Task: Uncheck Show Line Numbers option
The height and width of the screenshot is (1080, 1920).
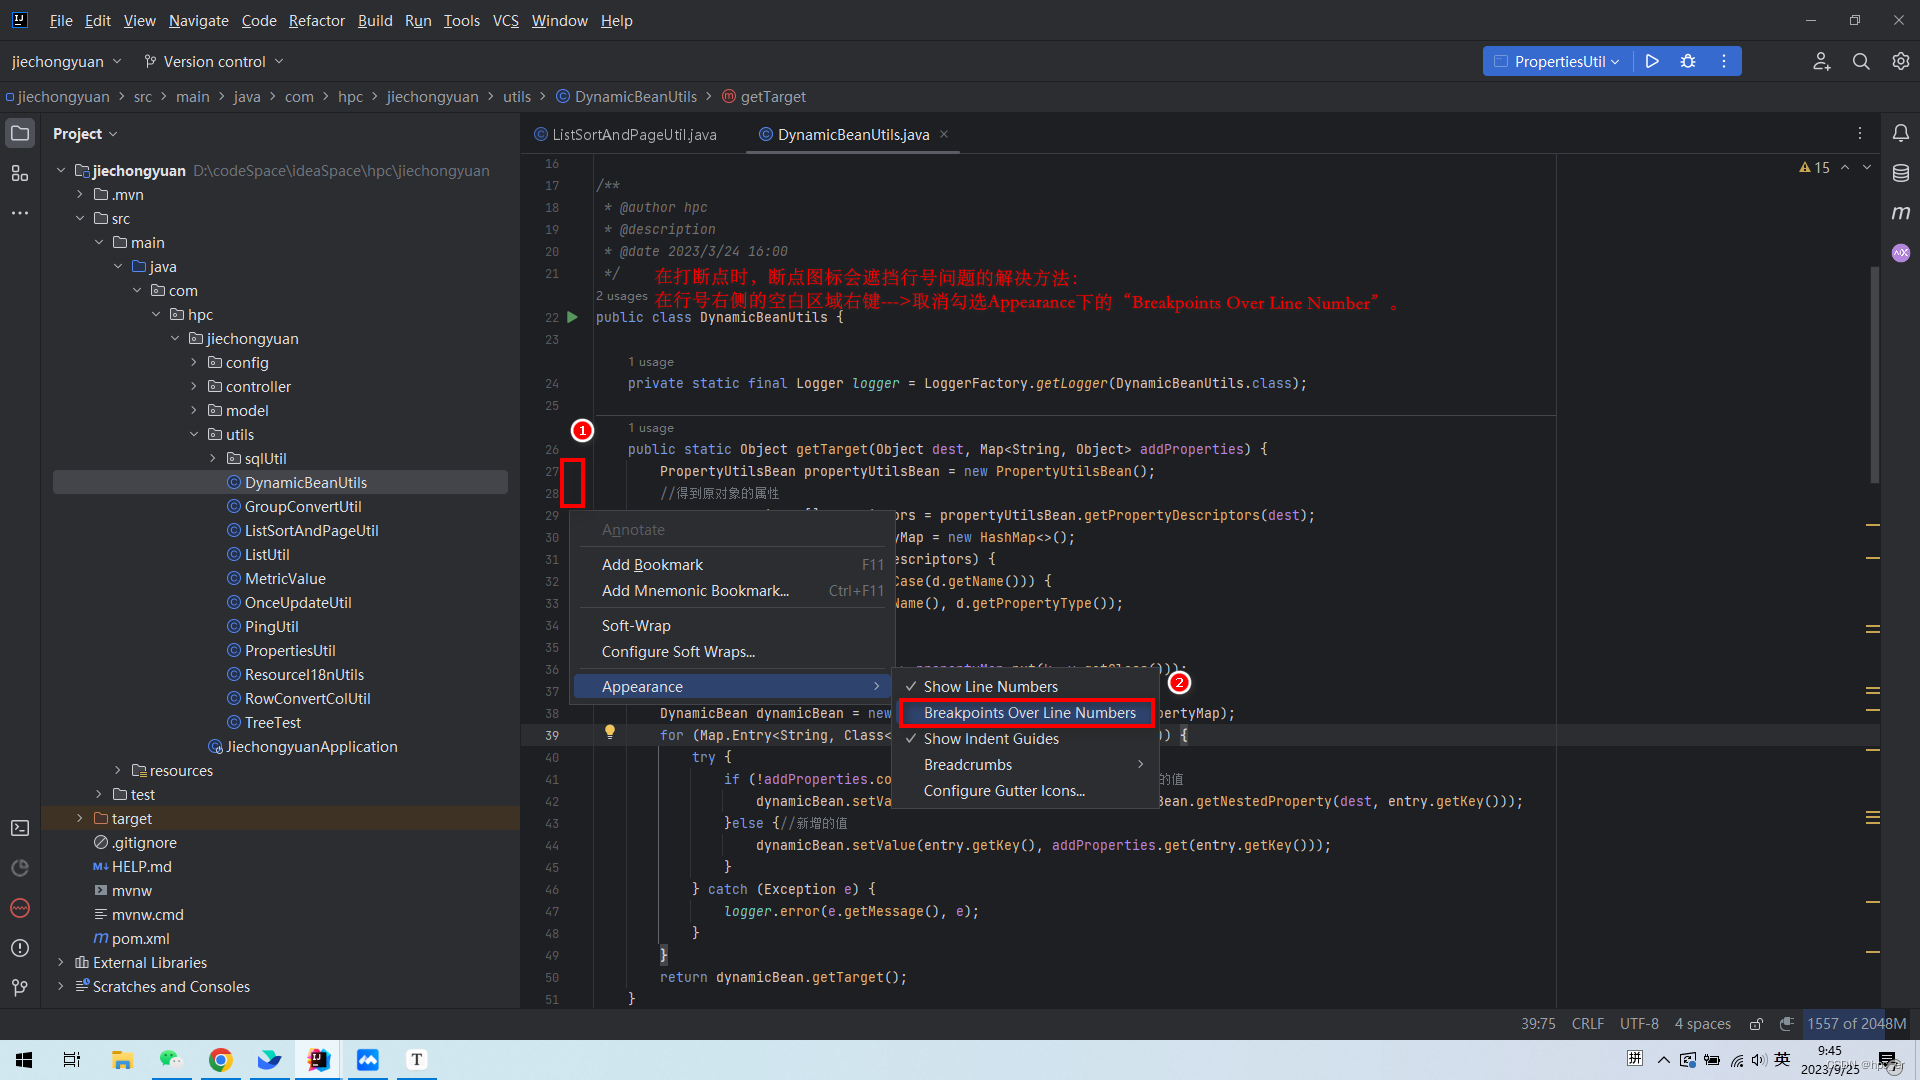Action: 990,687
